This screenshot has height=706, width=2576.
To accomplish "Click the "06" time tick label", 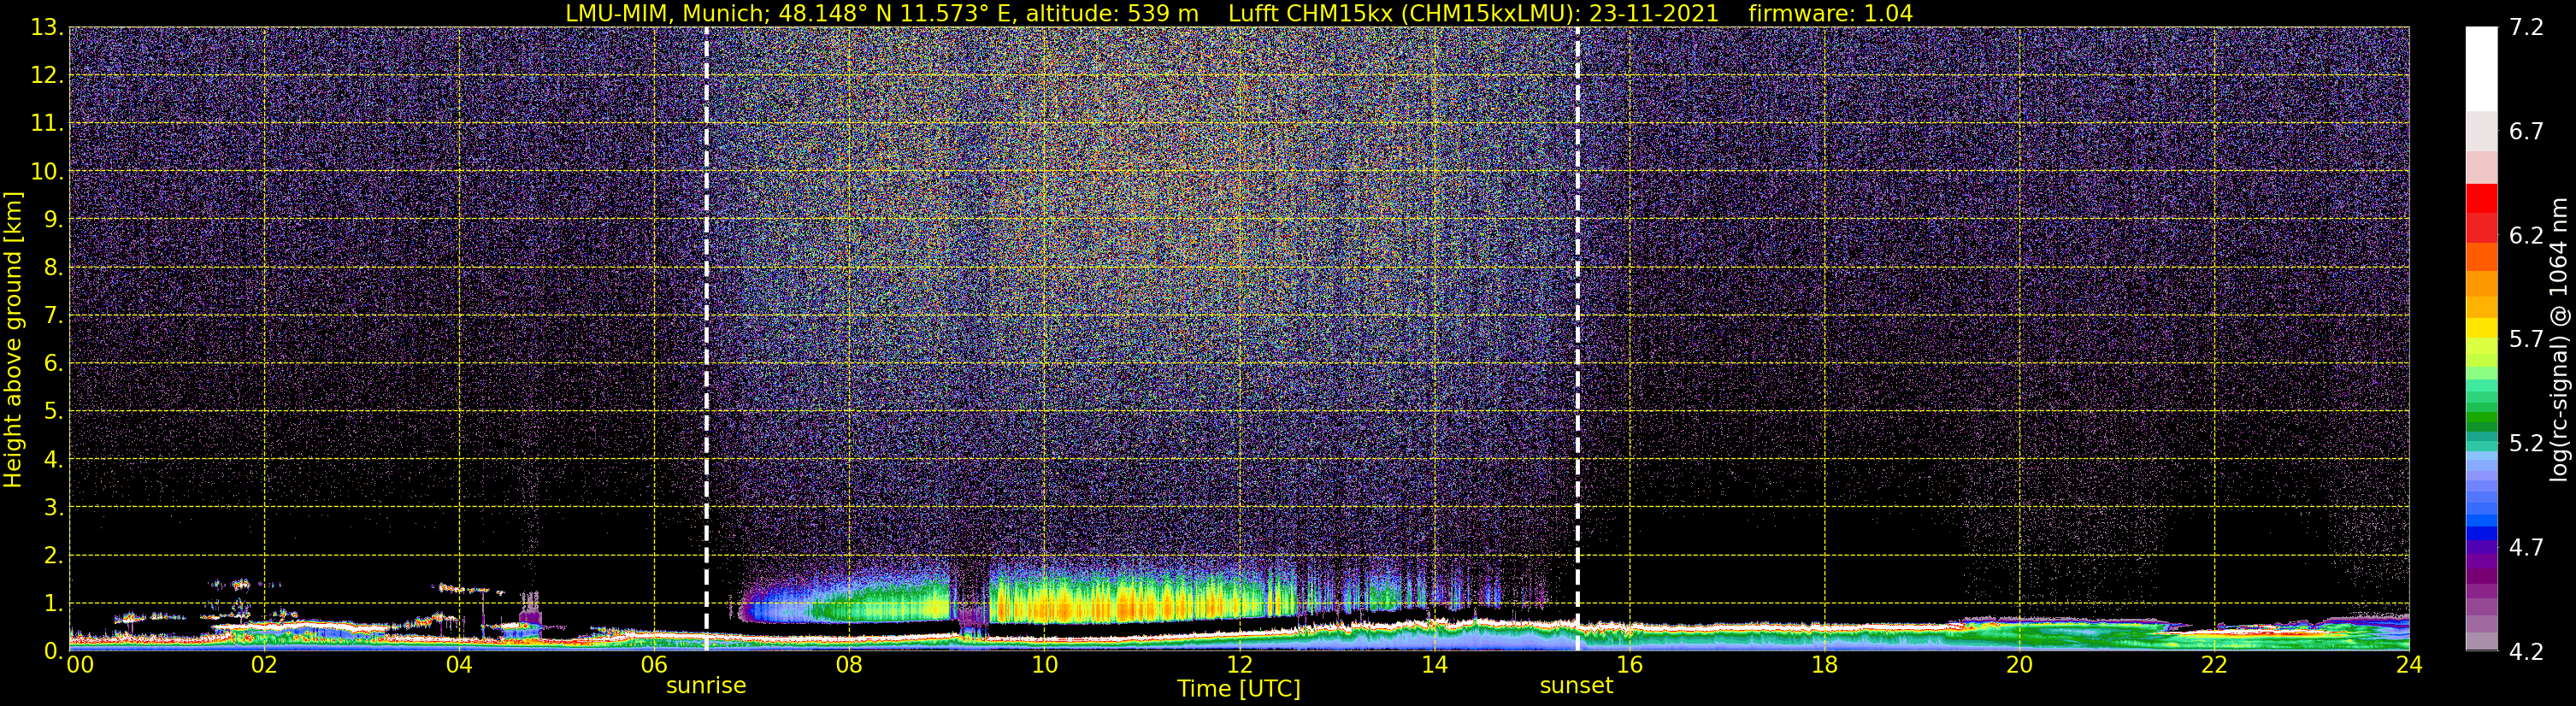I will point(653,665).
